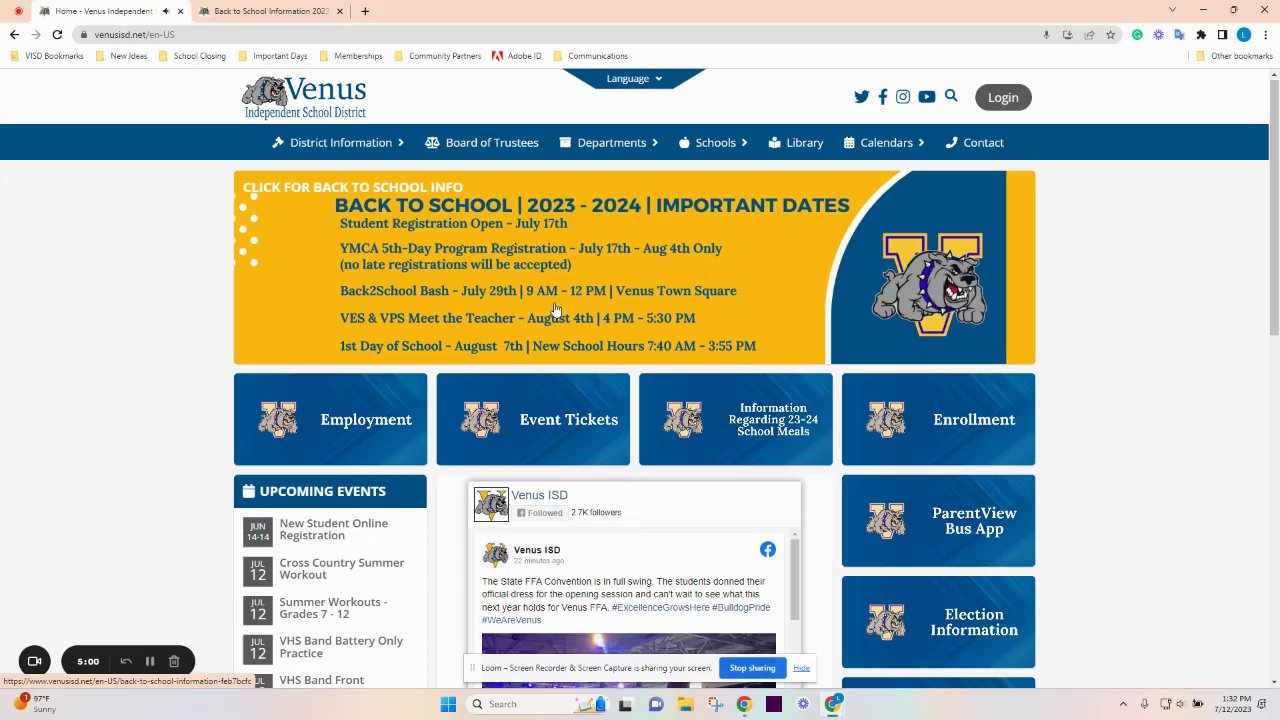Viewport: 1280px width, 720px height.
Task: Click the address bar URL field
Action: (x=560, y=34)
